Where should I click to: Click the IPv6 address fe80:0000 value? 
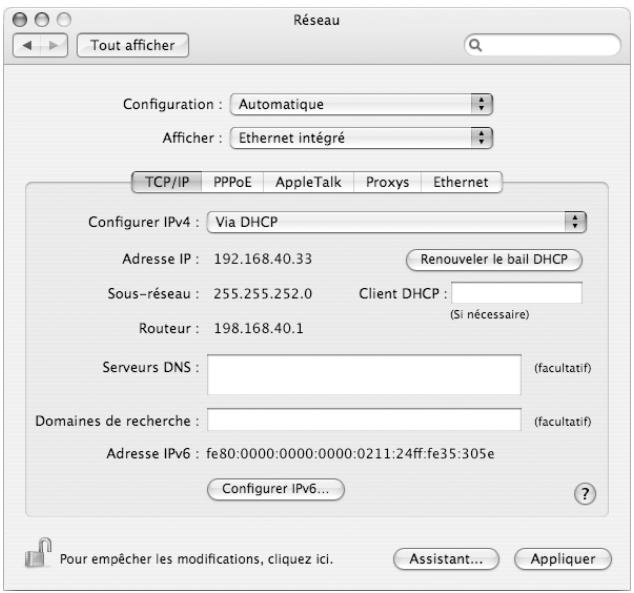[x=350, y=454]
